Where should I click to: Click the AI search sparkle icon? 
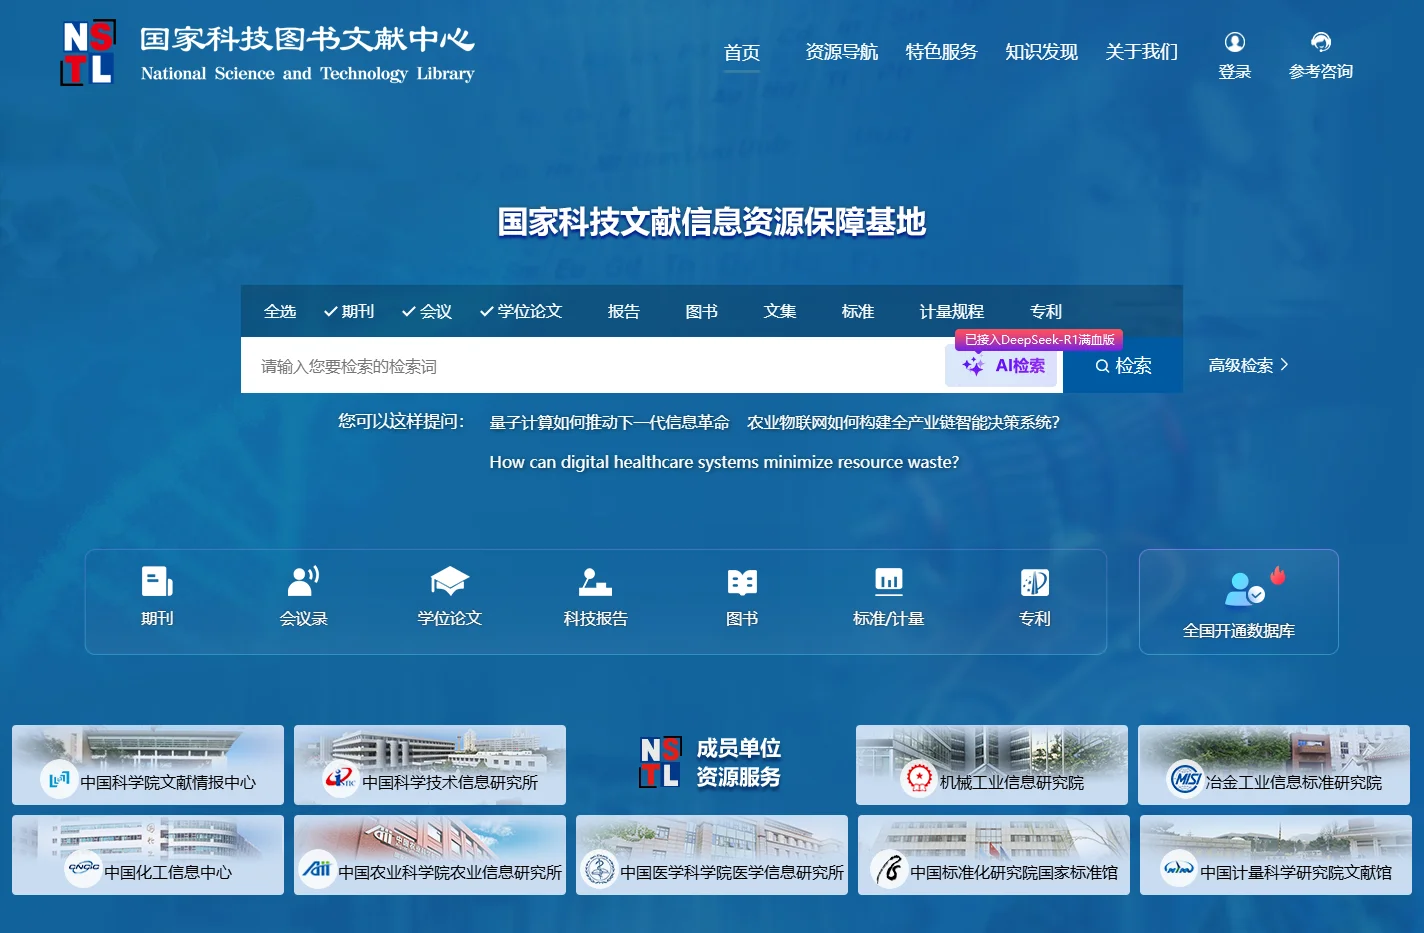[973, 366]
